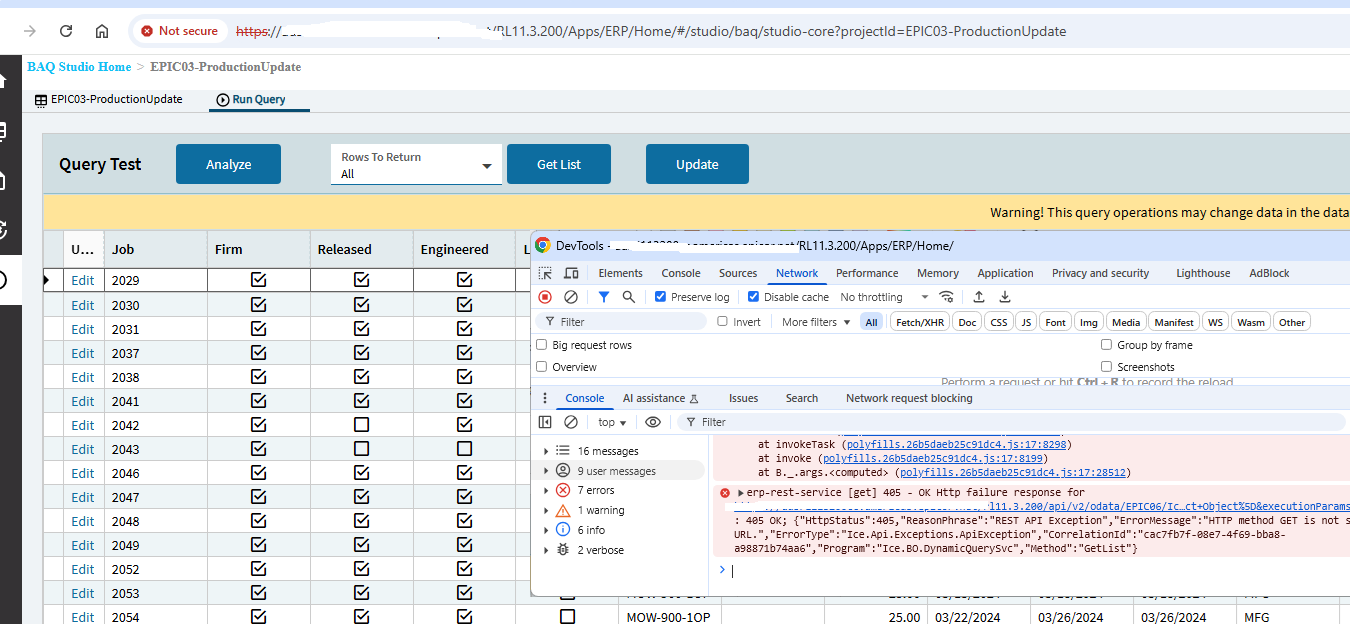This screenshot has height=624, width=1350.
Task: Switch to the Sources panel tab
Action: click(x=738, y=273)
